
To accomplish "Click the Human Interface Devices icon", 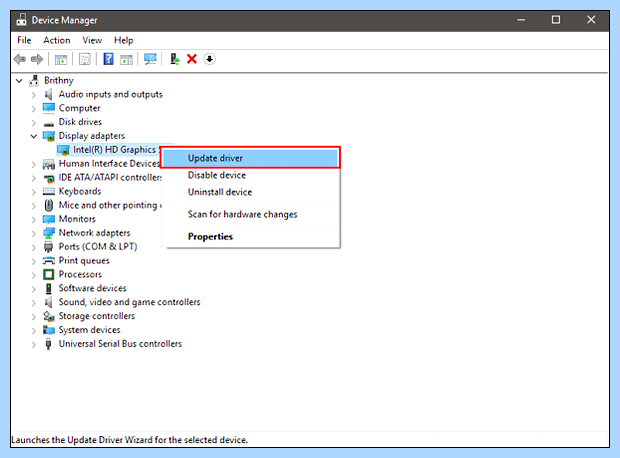I will (49, 164).
